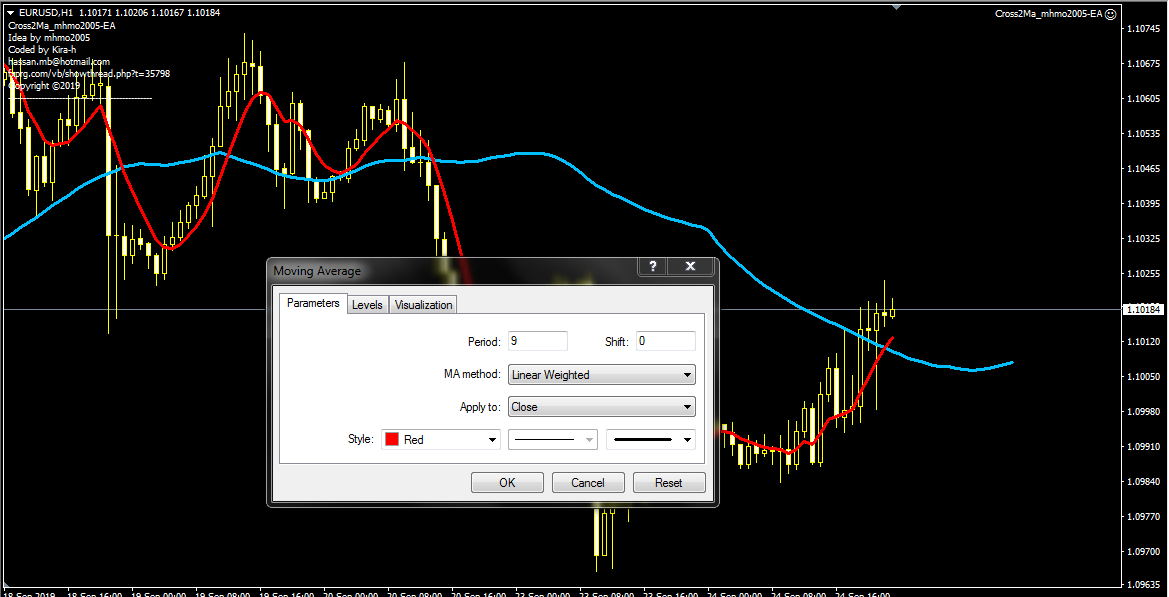
Task: Open the Visualization tab
Action: [423, 305]
